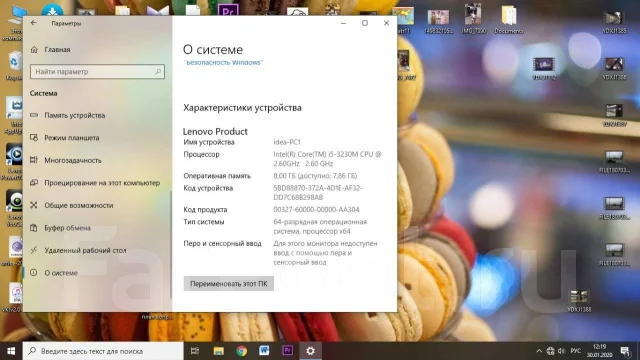Click the Память устройства storage icon
The height and width of the screenshot is (360, 640).
34,115
